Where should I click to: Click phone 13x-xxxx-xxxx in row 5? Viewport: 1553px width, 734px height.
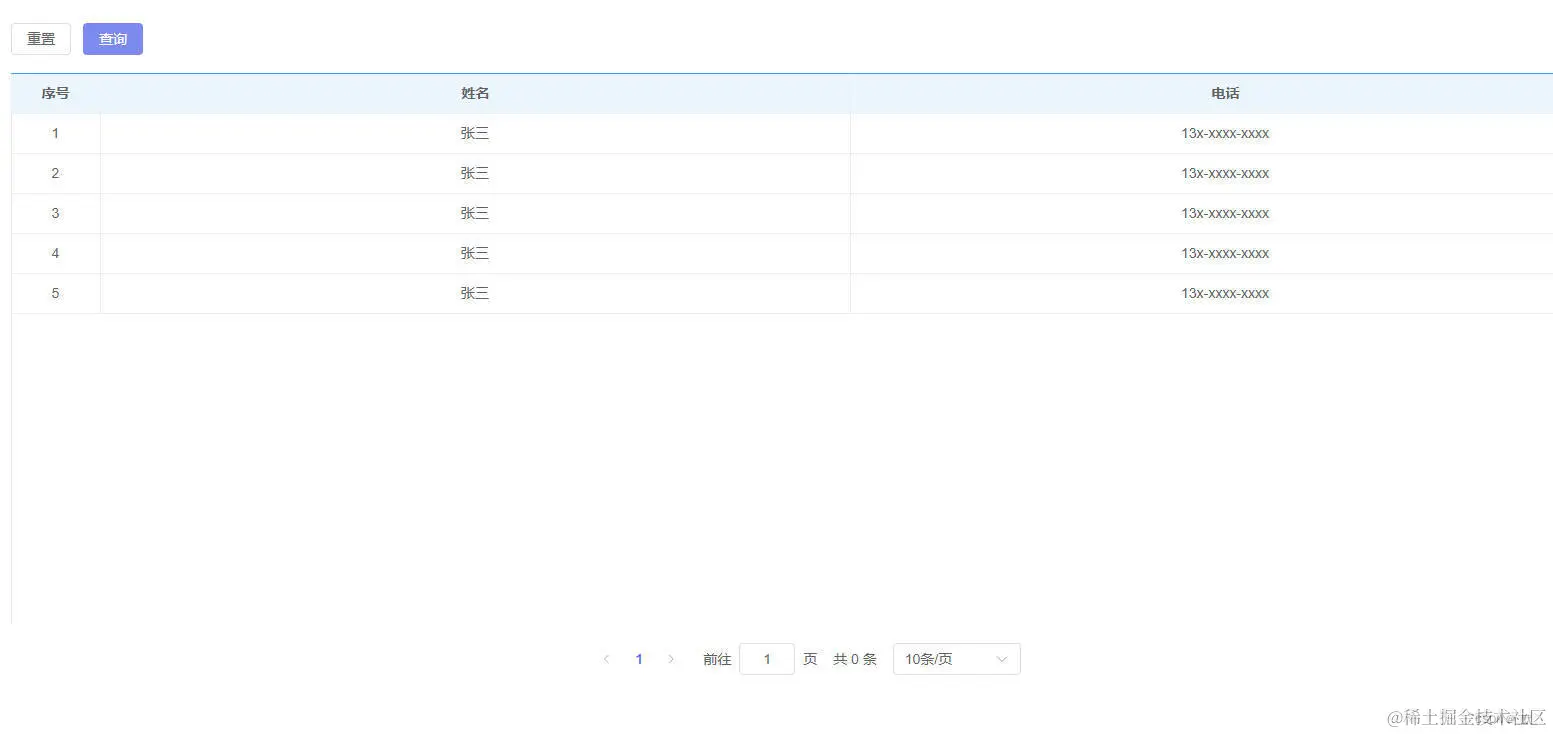pyautogui.click(x=1225, y=293)
